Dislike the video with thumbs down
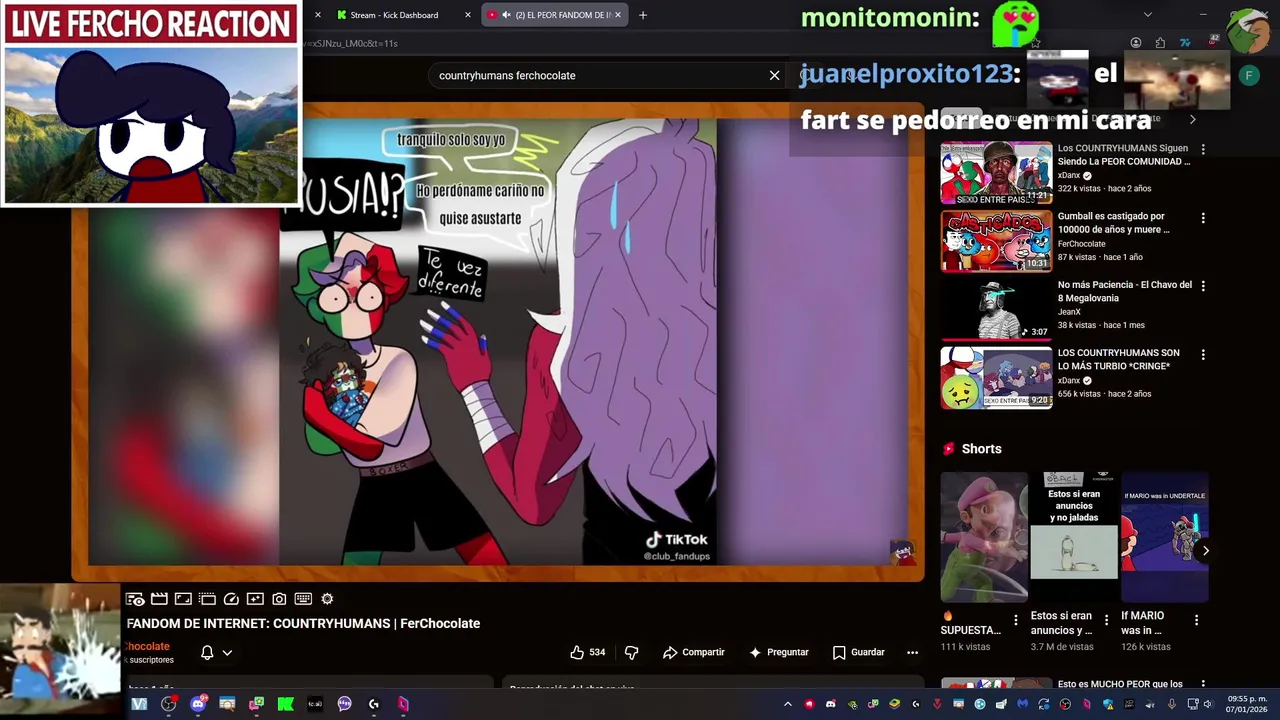This screenshot has height=720, width=1280. pos(631,652)
